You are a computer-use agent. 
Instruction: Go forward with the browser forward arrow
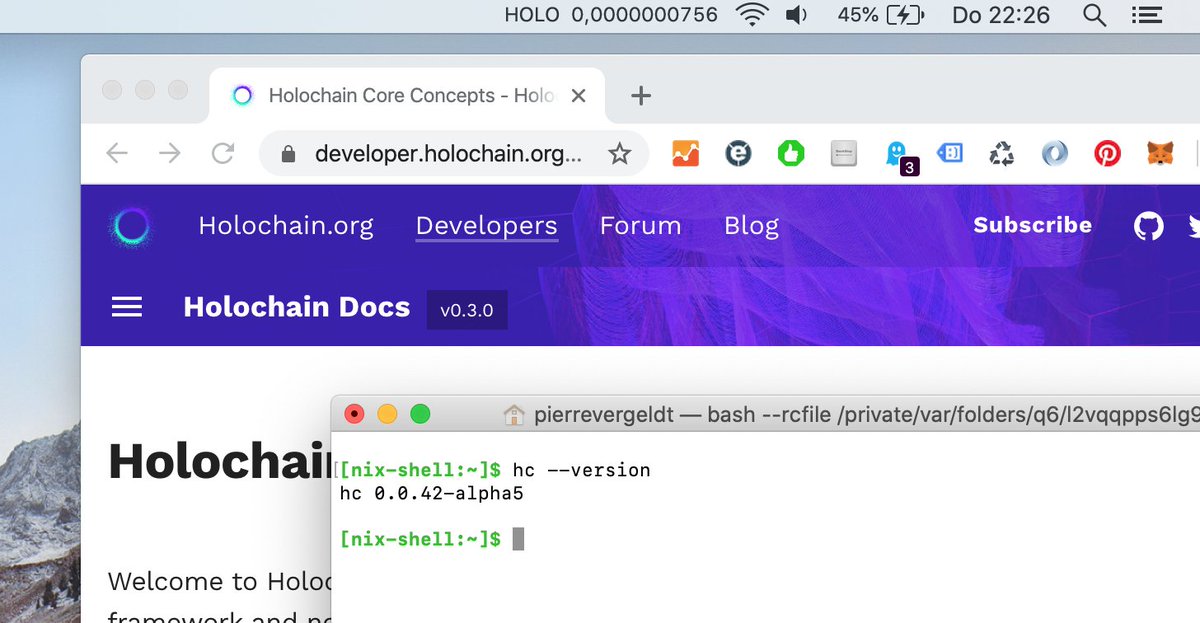pos(170,153)
